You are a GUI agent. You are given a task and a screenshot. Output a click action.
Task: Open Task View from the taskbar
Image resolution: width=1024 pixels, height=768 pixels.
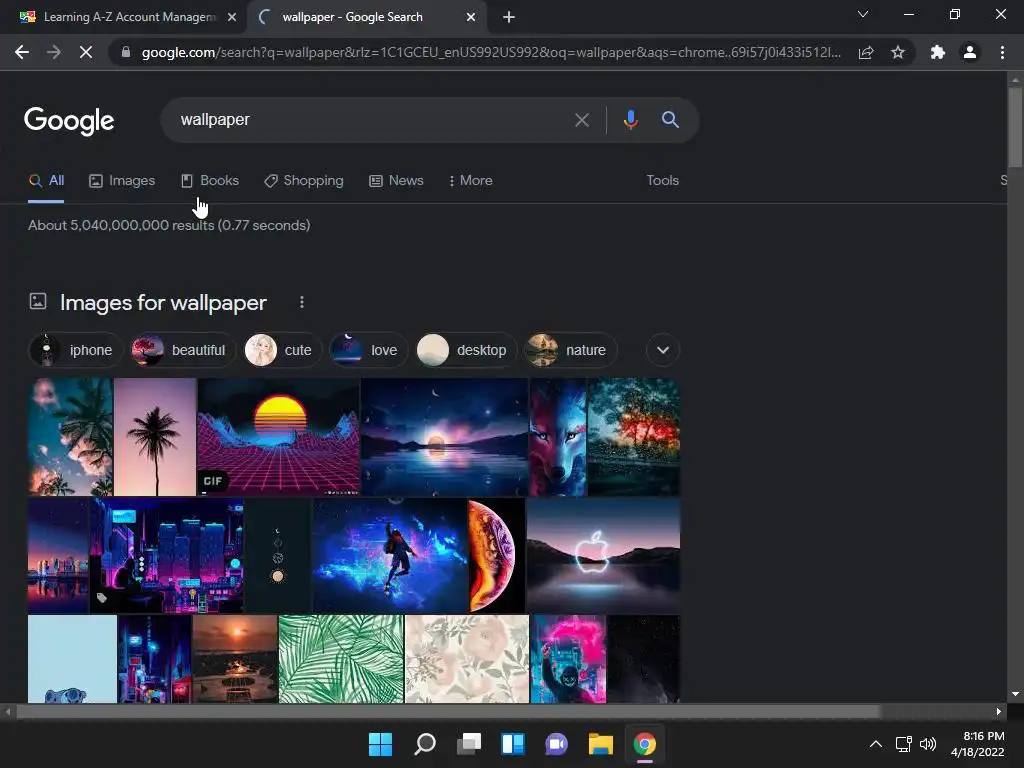pos(469,744)
